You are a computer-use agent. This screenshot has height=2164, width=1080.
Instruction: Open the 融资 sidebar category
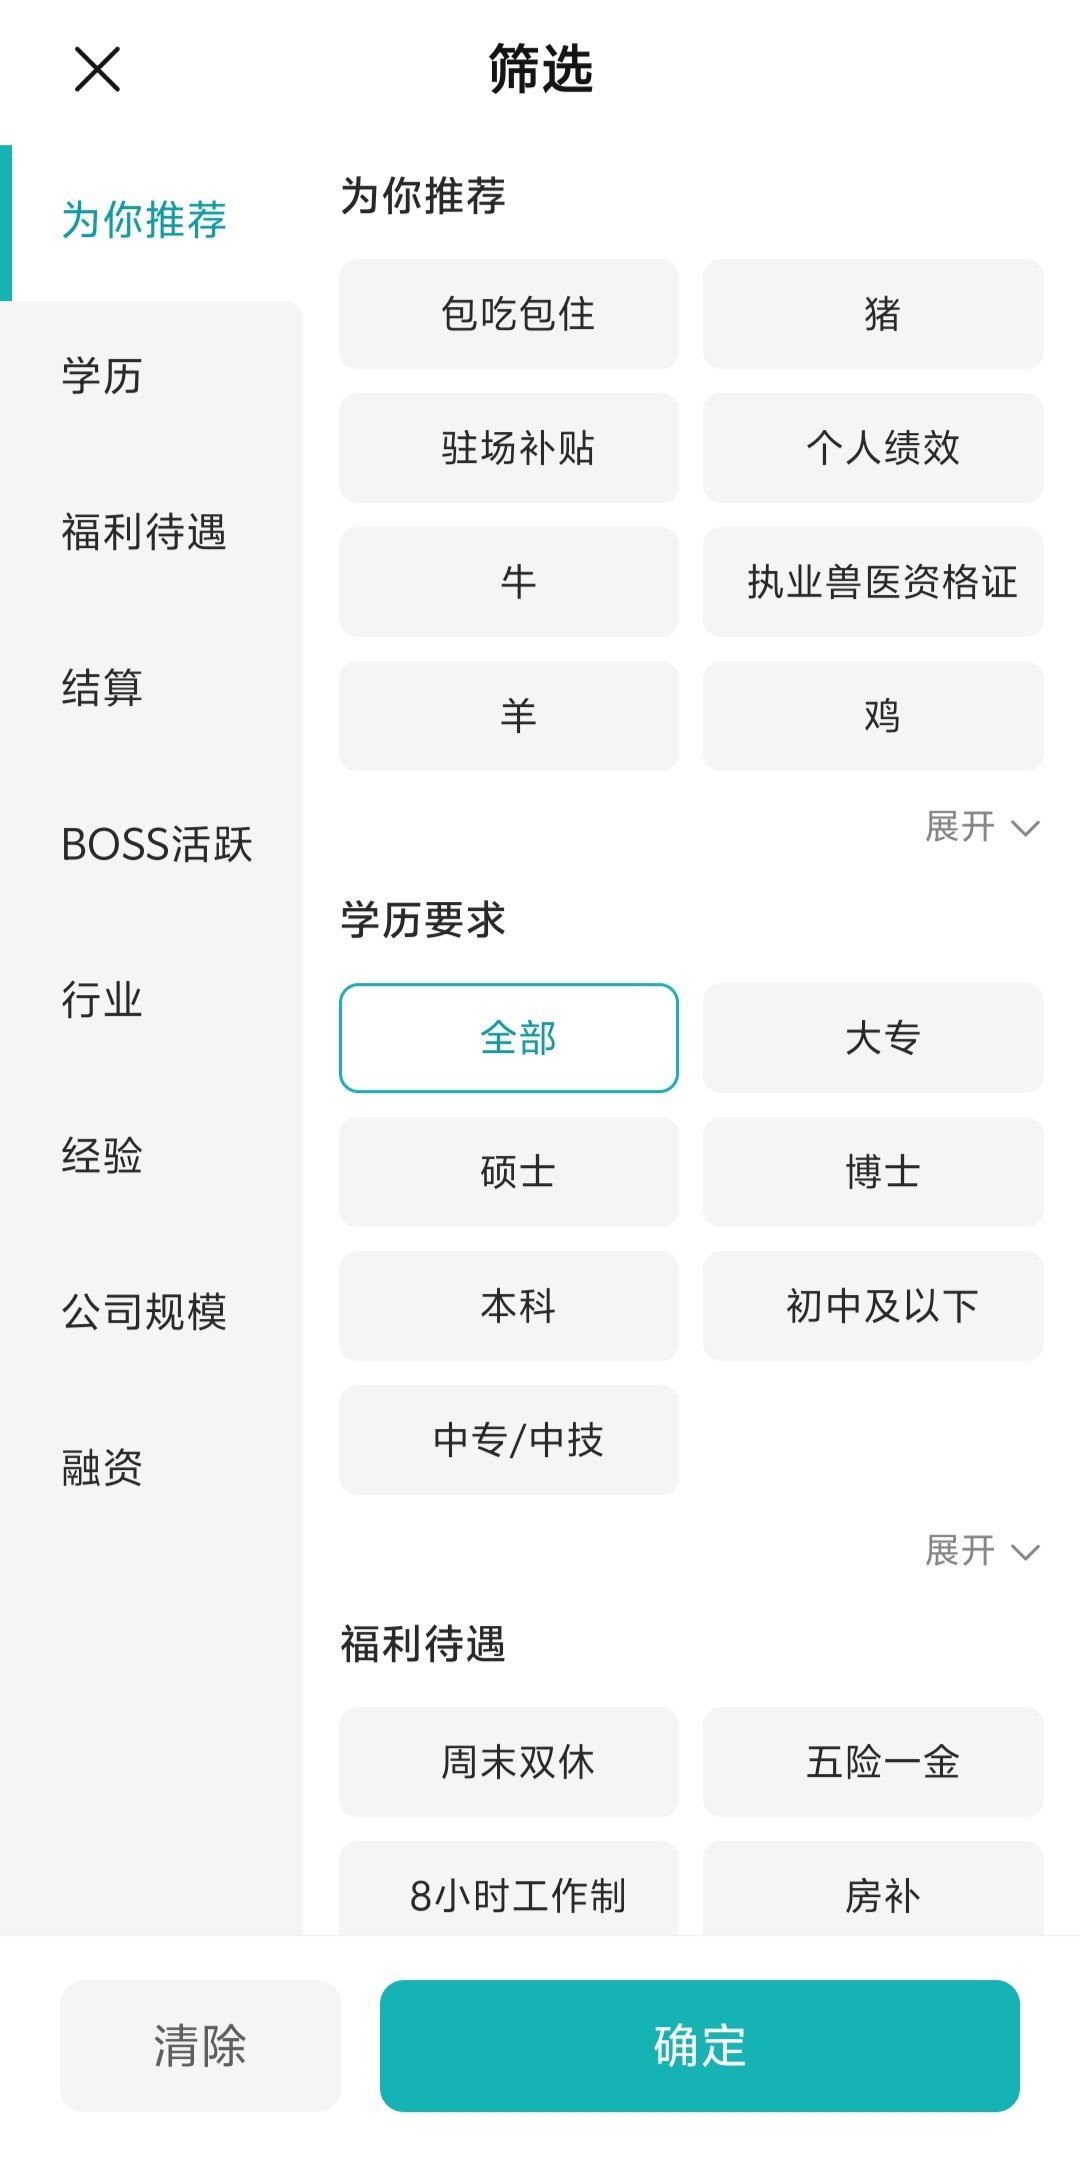tap(102, 1468)
